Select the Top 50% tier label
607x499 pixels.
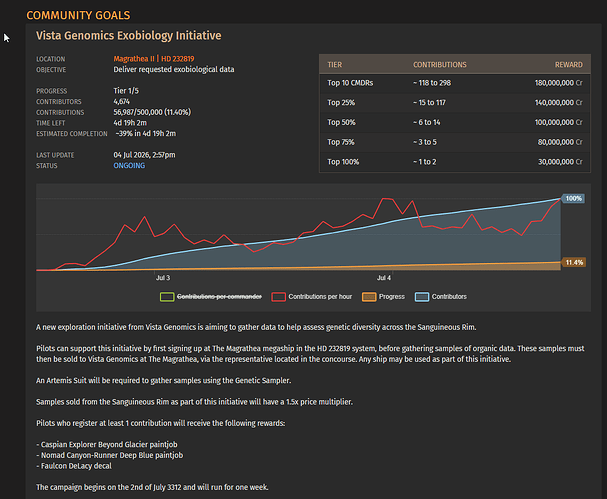pyautogui.click(x=341, y=122)
